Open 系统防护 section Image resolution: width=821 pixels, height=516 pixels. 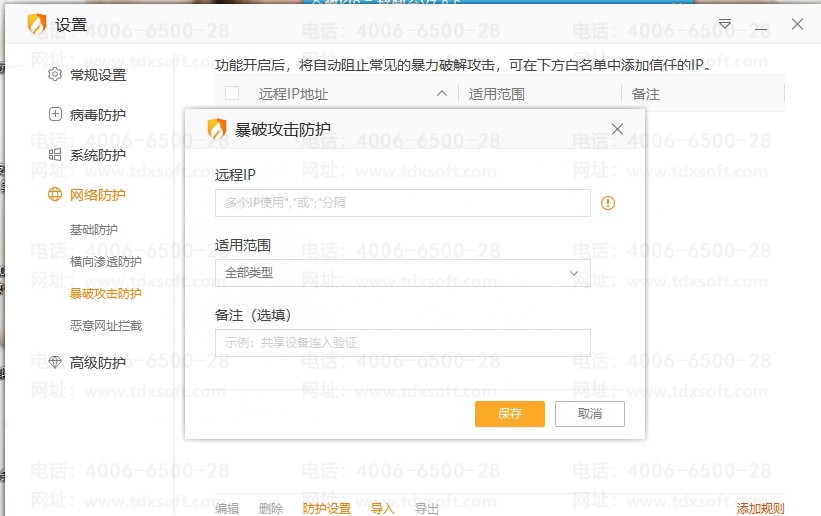pos(98,155)
